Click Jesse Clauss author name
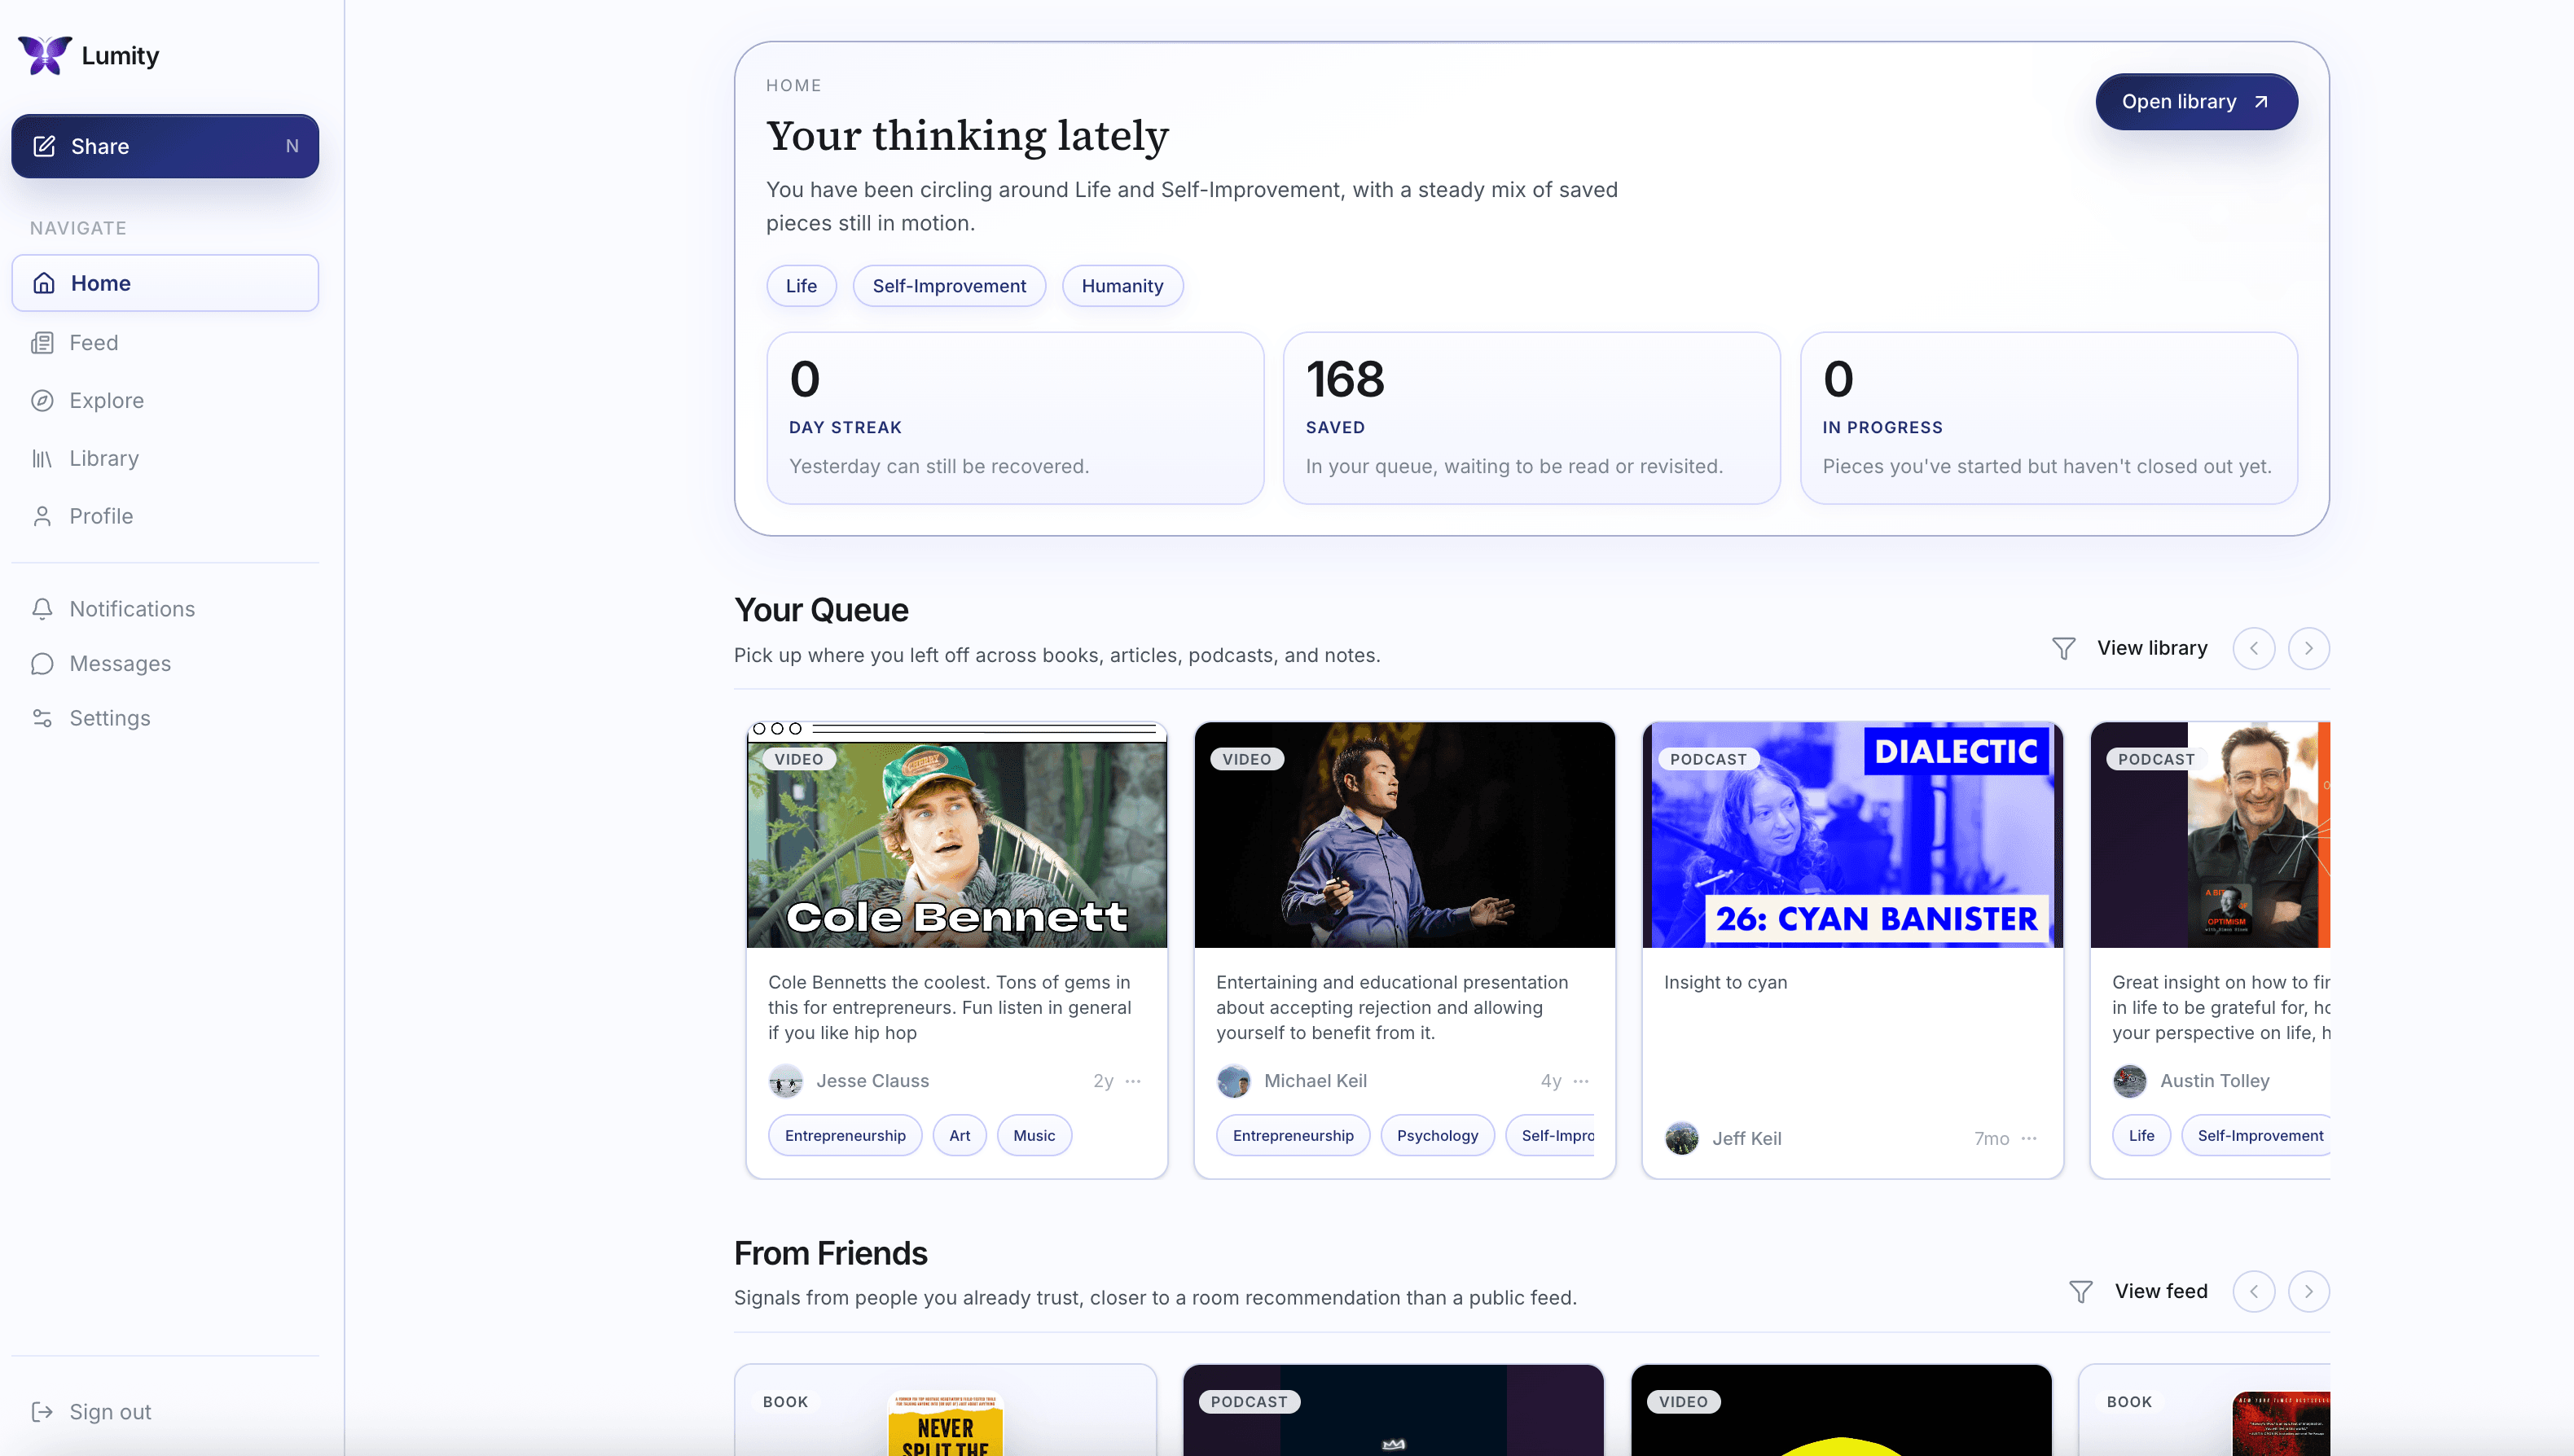The height and width of the screenshot is (1456, 2574). tap(872, 1081)
